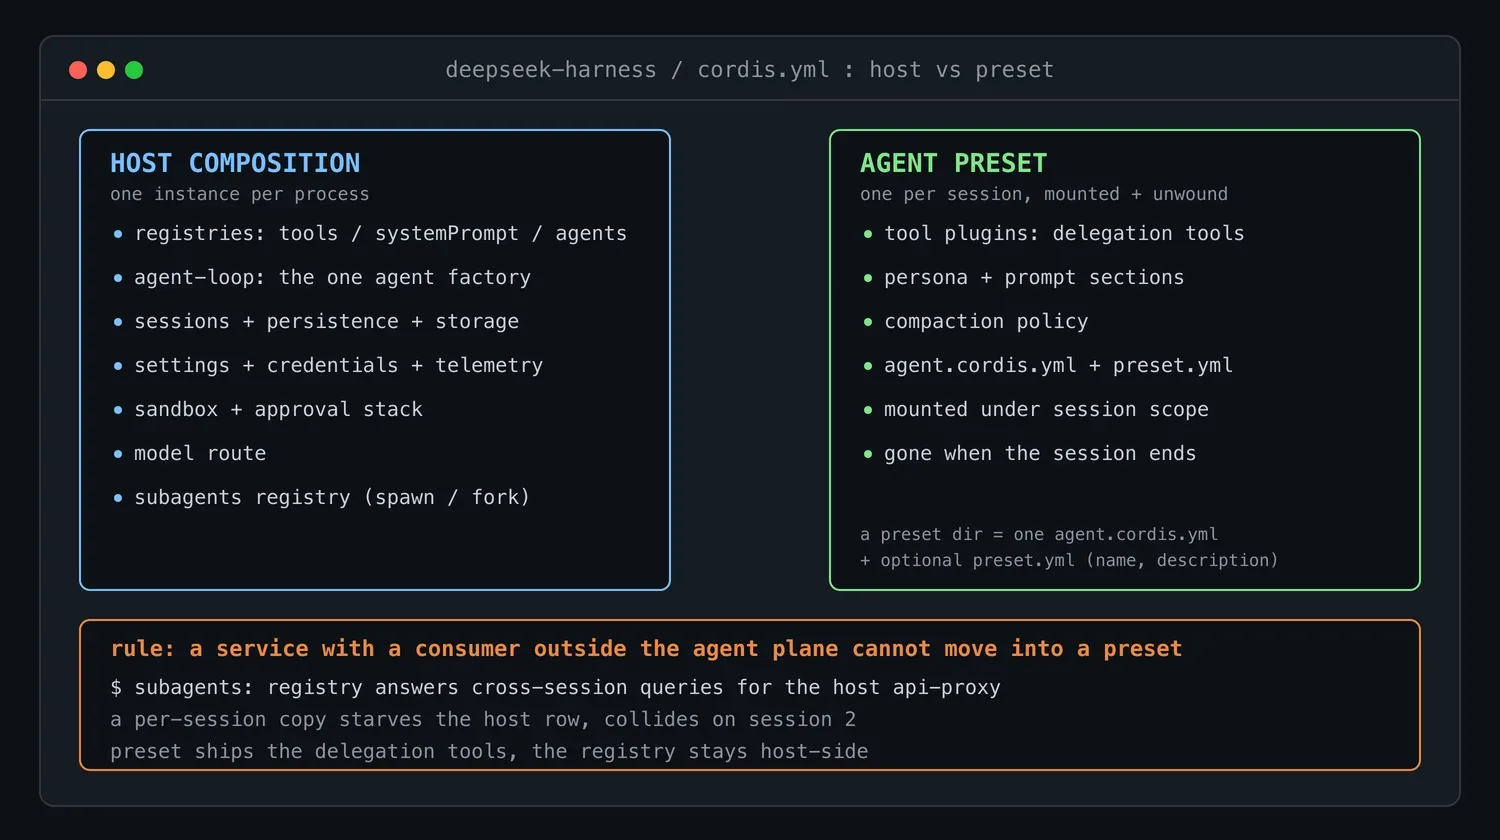Select the "HOST COMPOSITION" heading
Screen dimensions: 1500x840
[x=235, y=163]
